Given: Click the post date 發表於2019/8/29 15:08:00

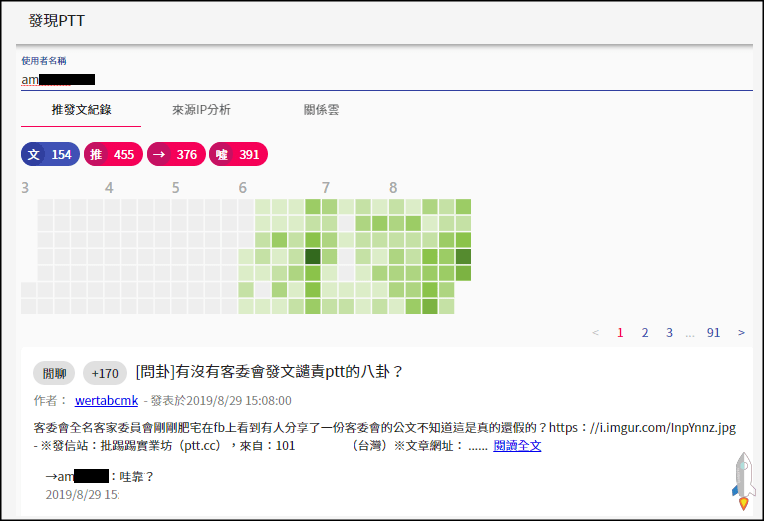Looking at the screenshot, I should [221, 401].
